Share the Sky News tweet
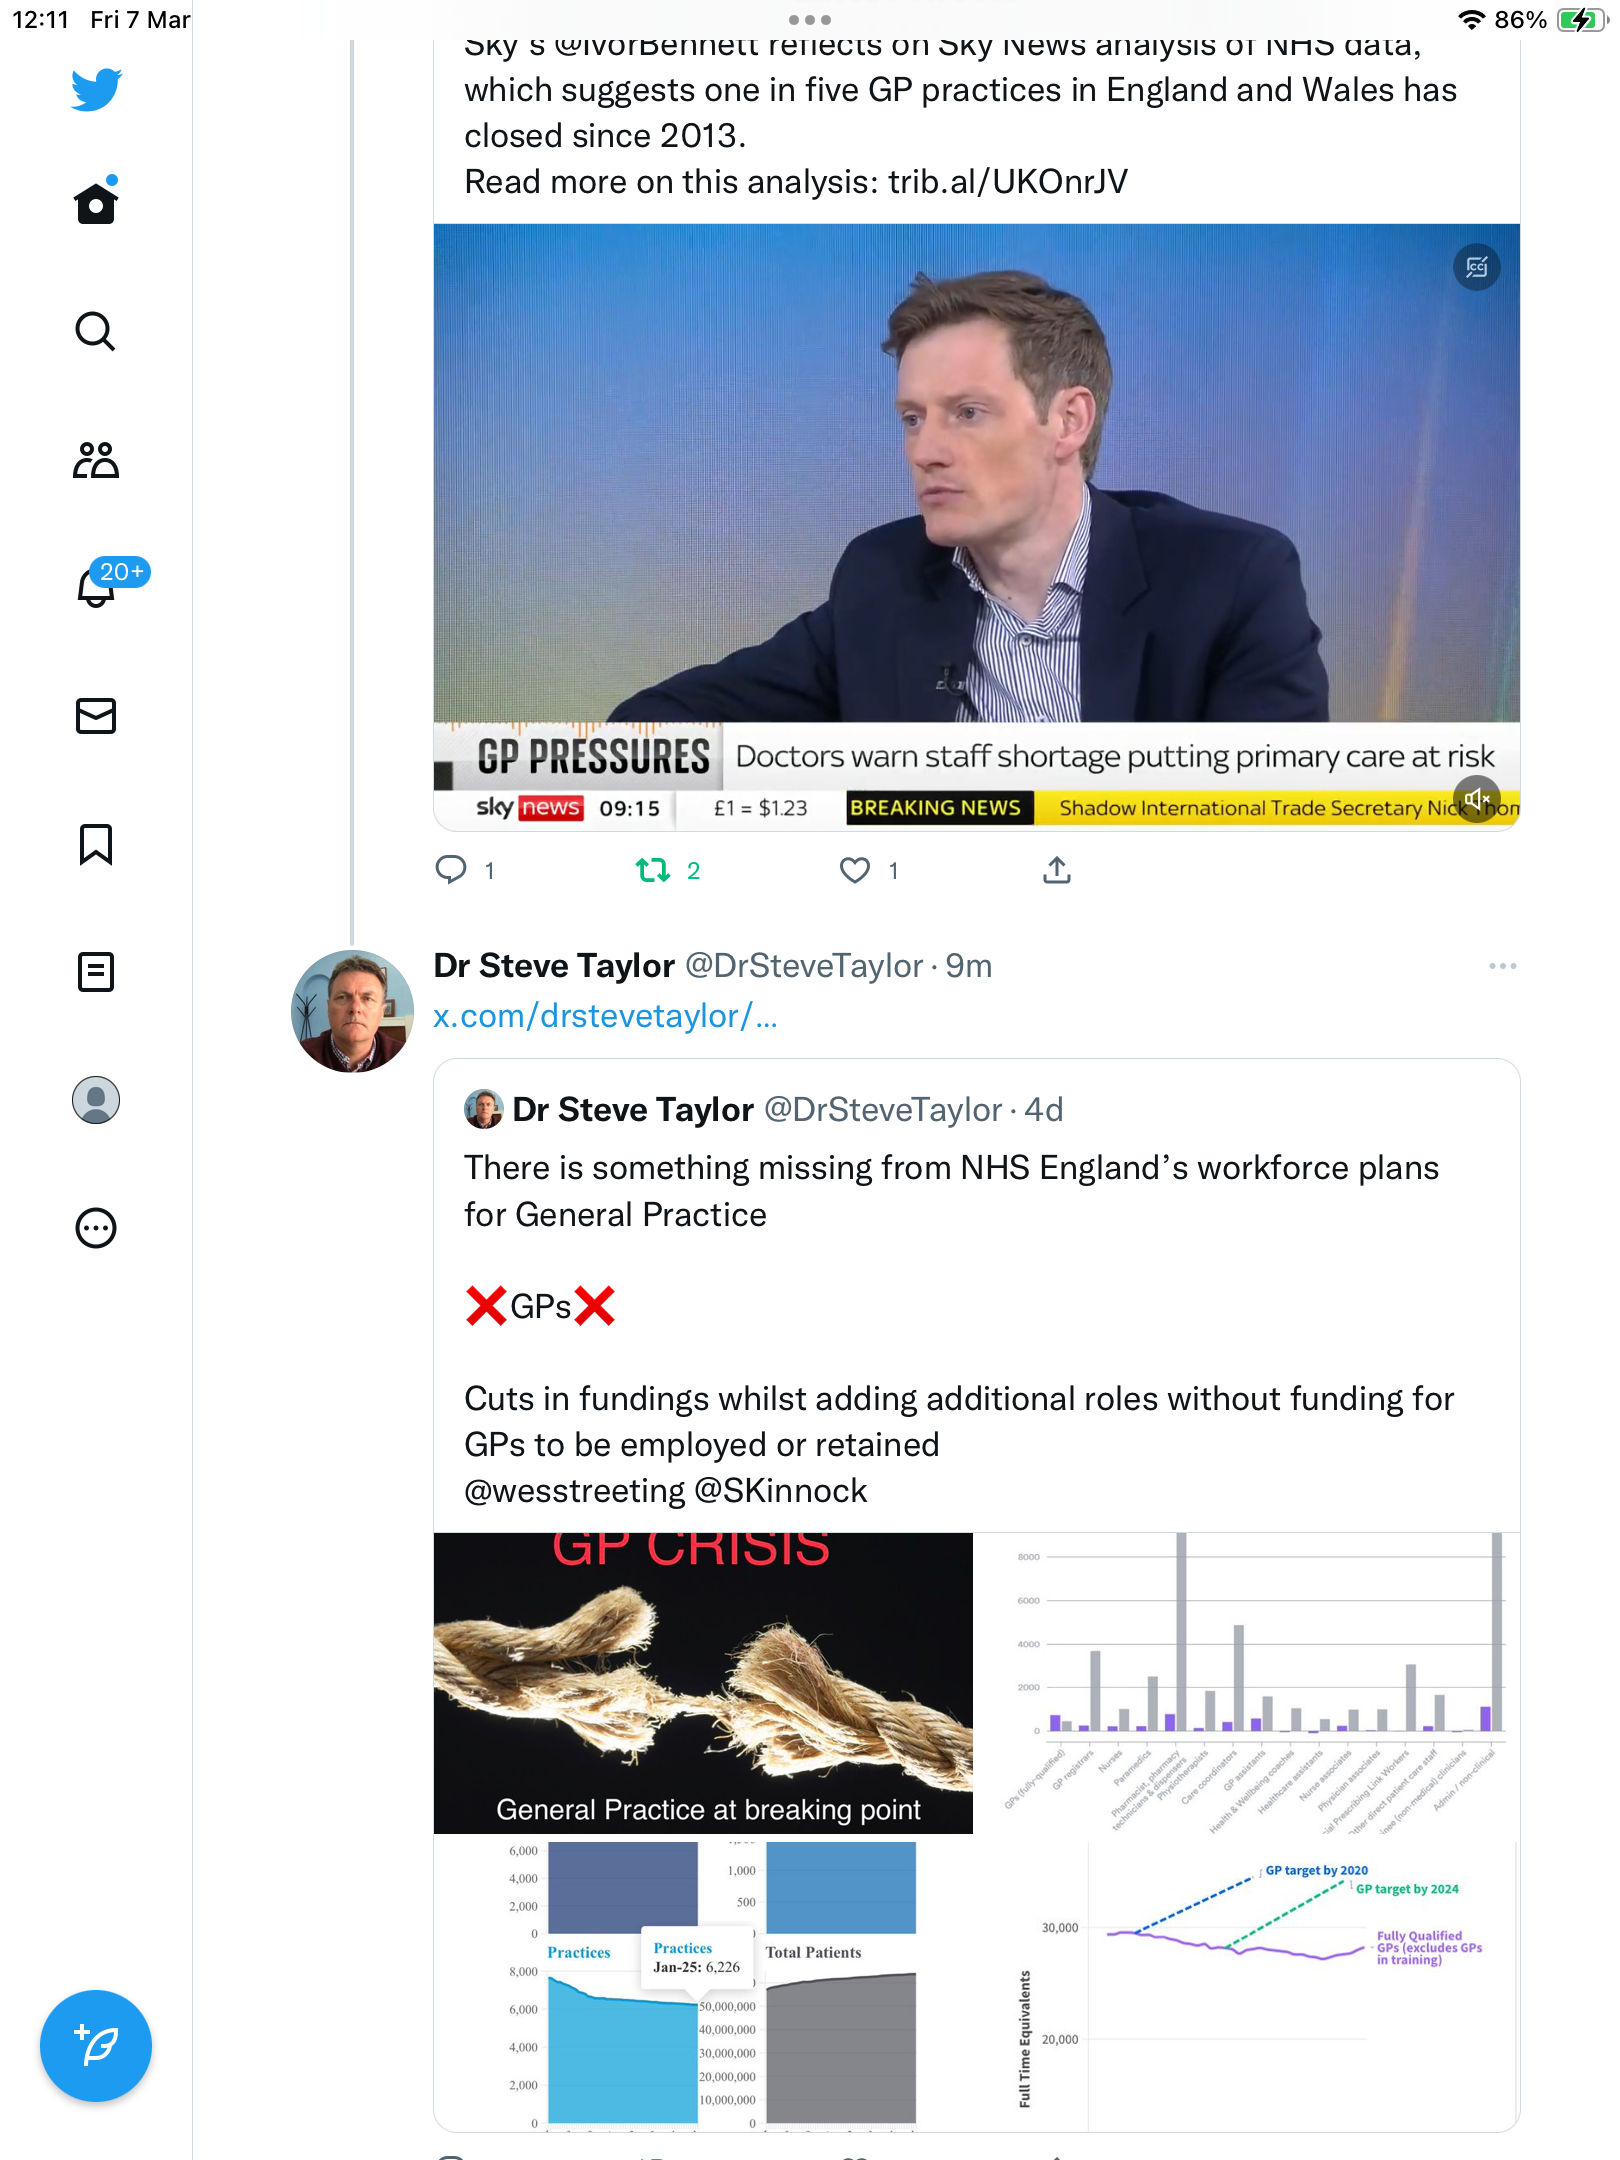The width and height of the screenshot is (1620, 2160). pyautogui.click(x=1057, y=871)
